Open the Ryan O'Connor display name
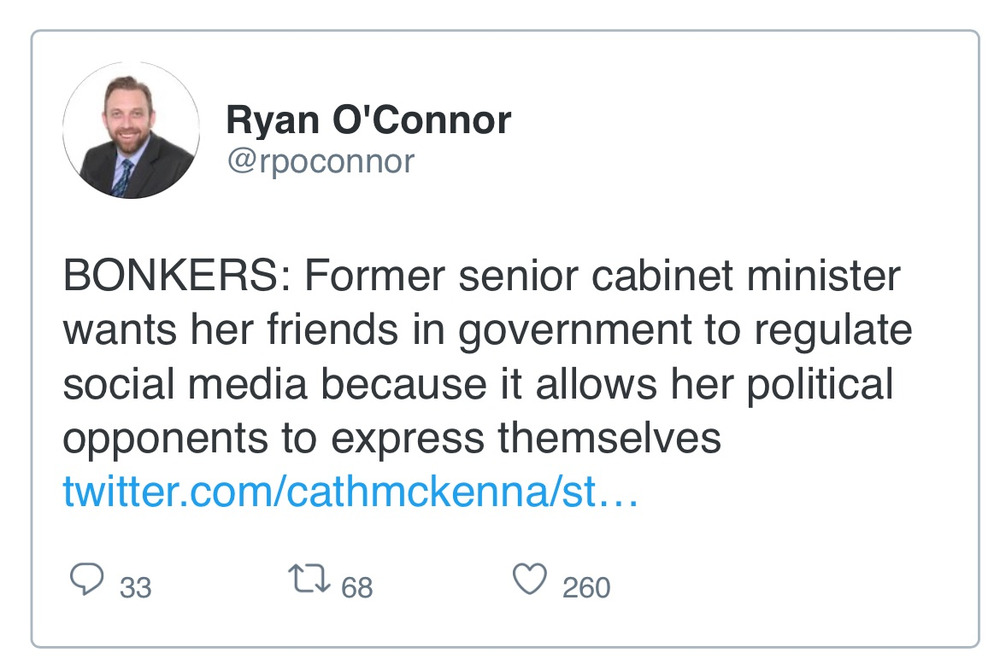The width and height of the screenshot is (1000, 670). tap(368, 120)
